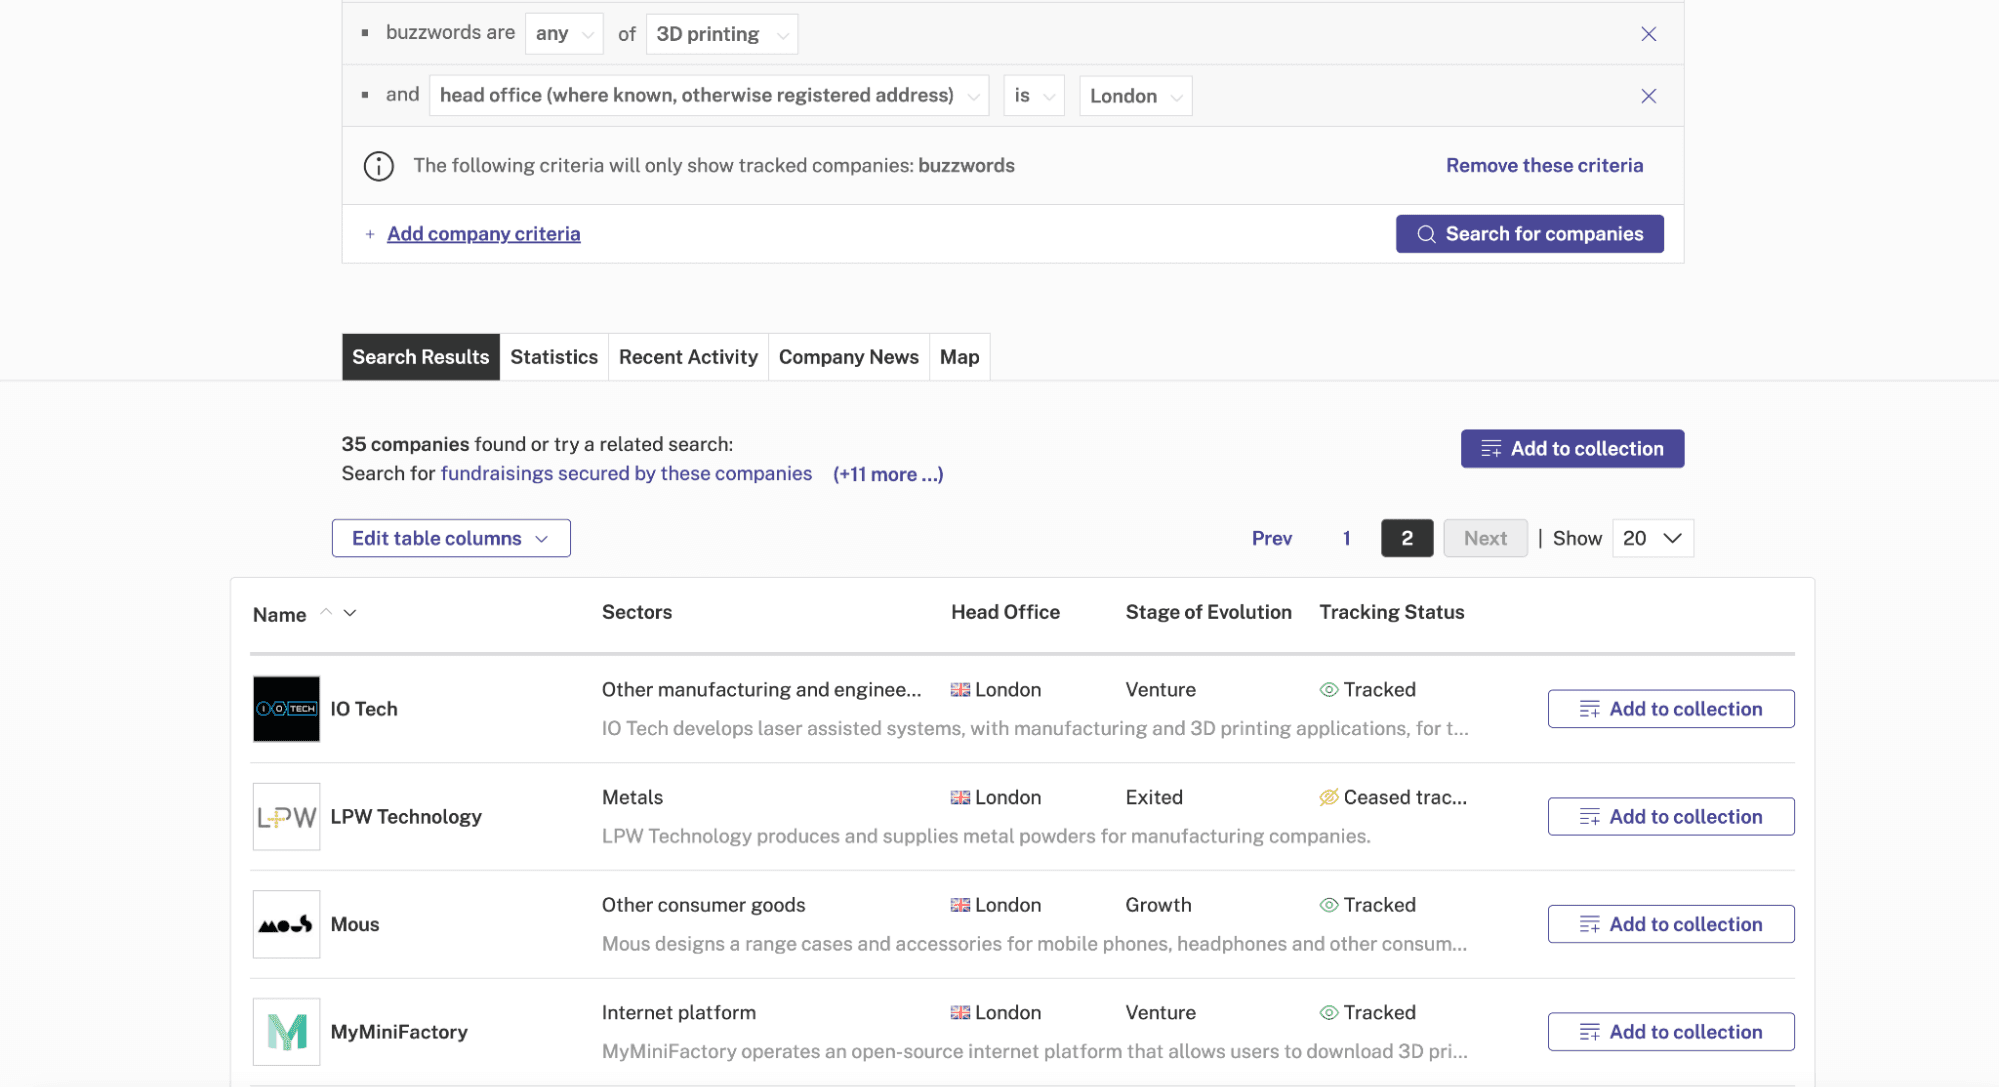Click the top Add to collection button

1572,449
